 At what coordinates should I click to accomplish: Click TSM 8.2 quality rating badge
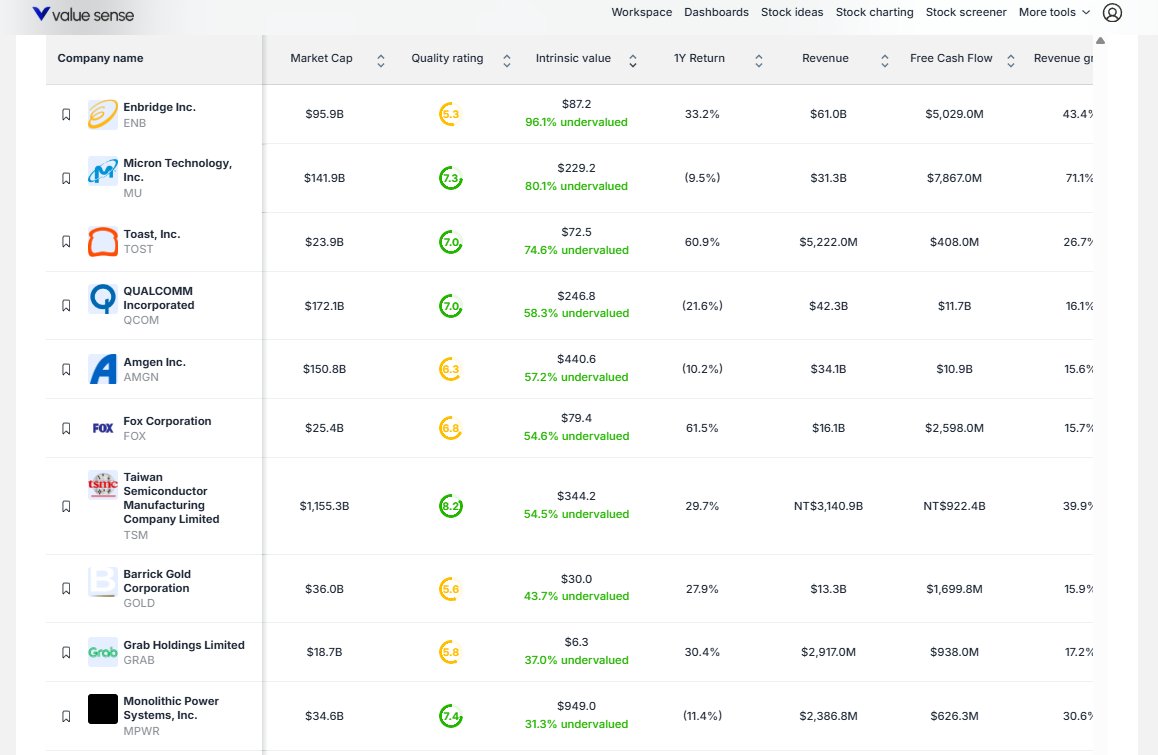pyautogui.click(x=450, y=506)
